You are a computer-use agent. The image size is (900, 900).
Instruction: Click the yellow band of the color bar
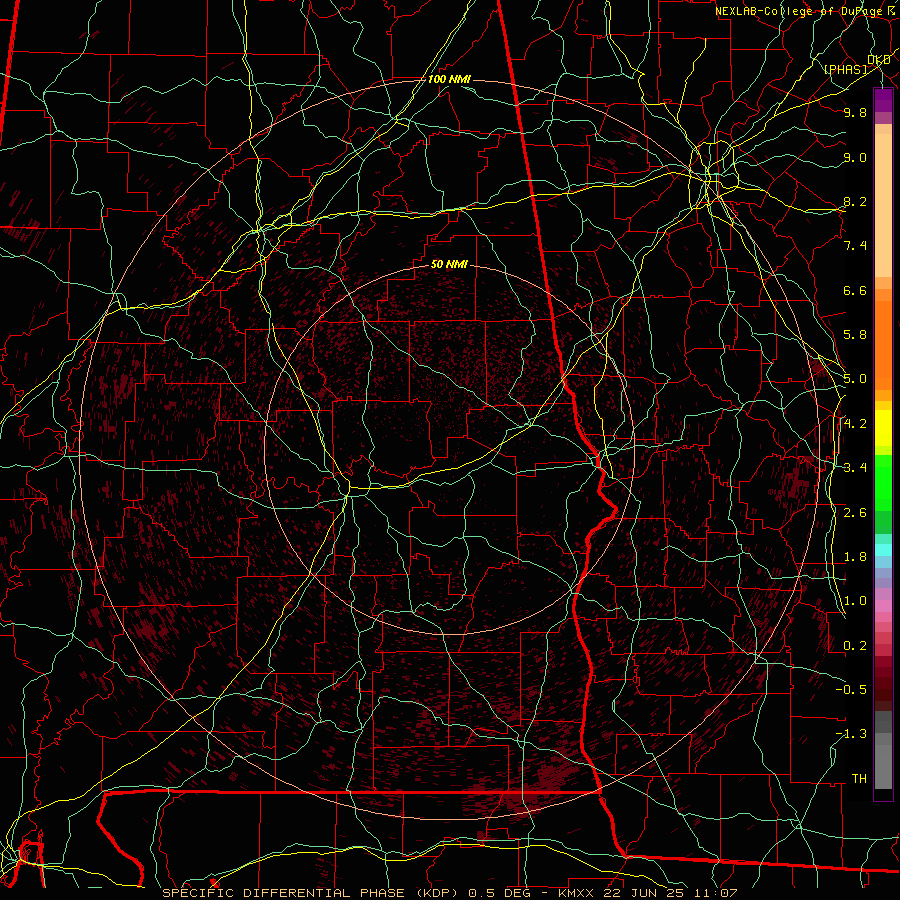(883, 428)
